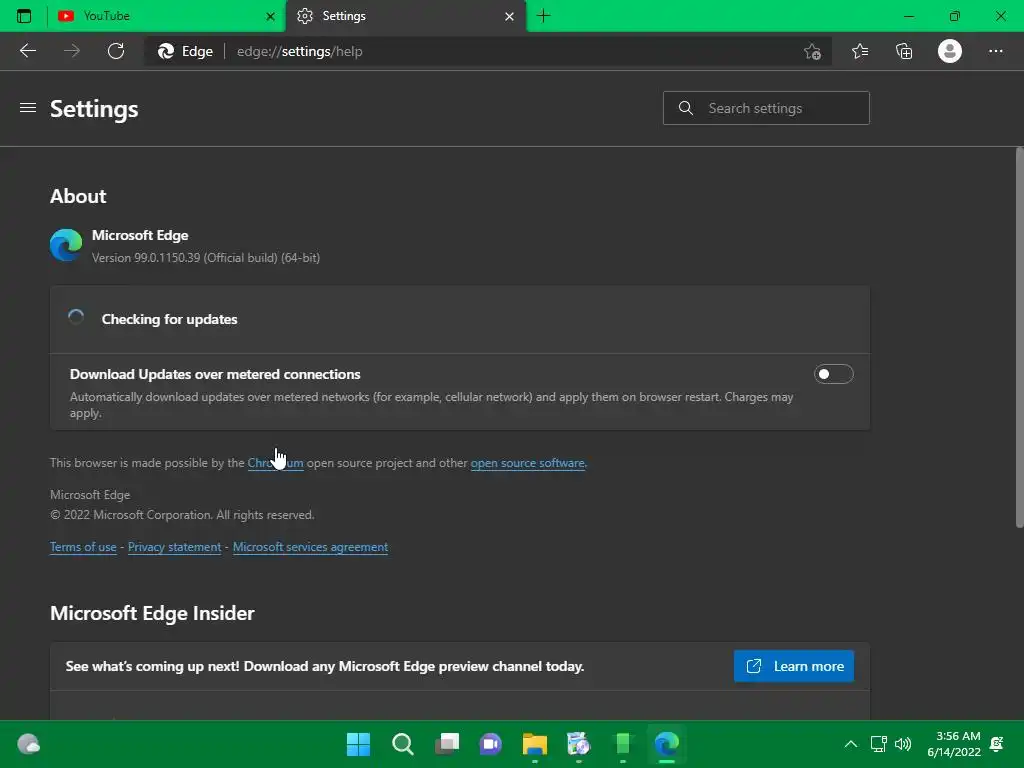Open the Privacy statement link
Image resolution: width=1024 pixels, height=768 pixels.
[x=174, y=547]
